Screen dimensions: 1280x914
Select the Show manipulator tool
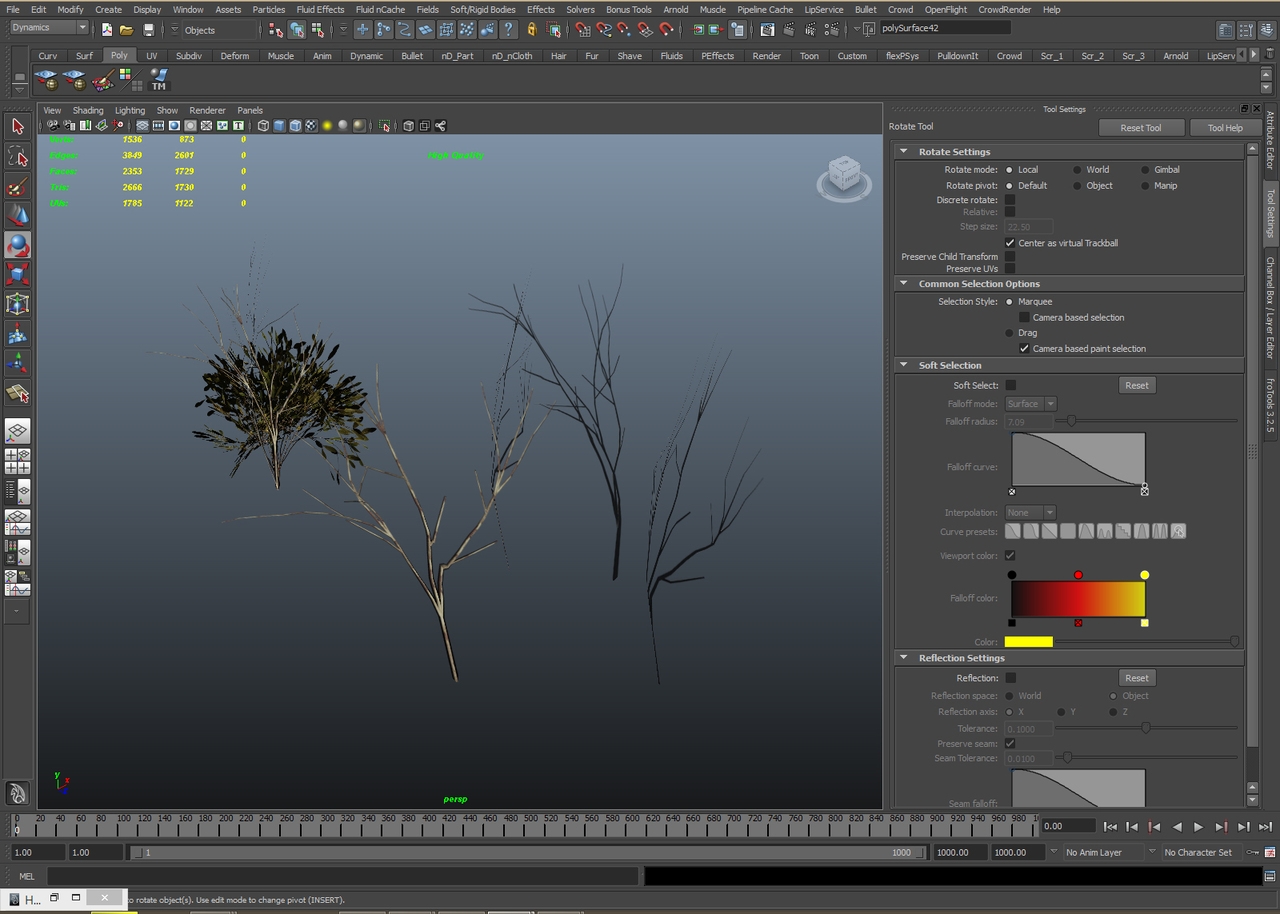pyautogui.click(x=17, y=363)
